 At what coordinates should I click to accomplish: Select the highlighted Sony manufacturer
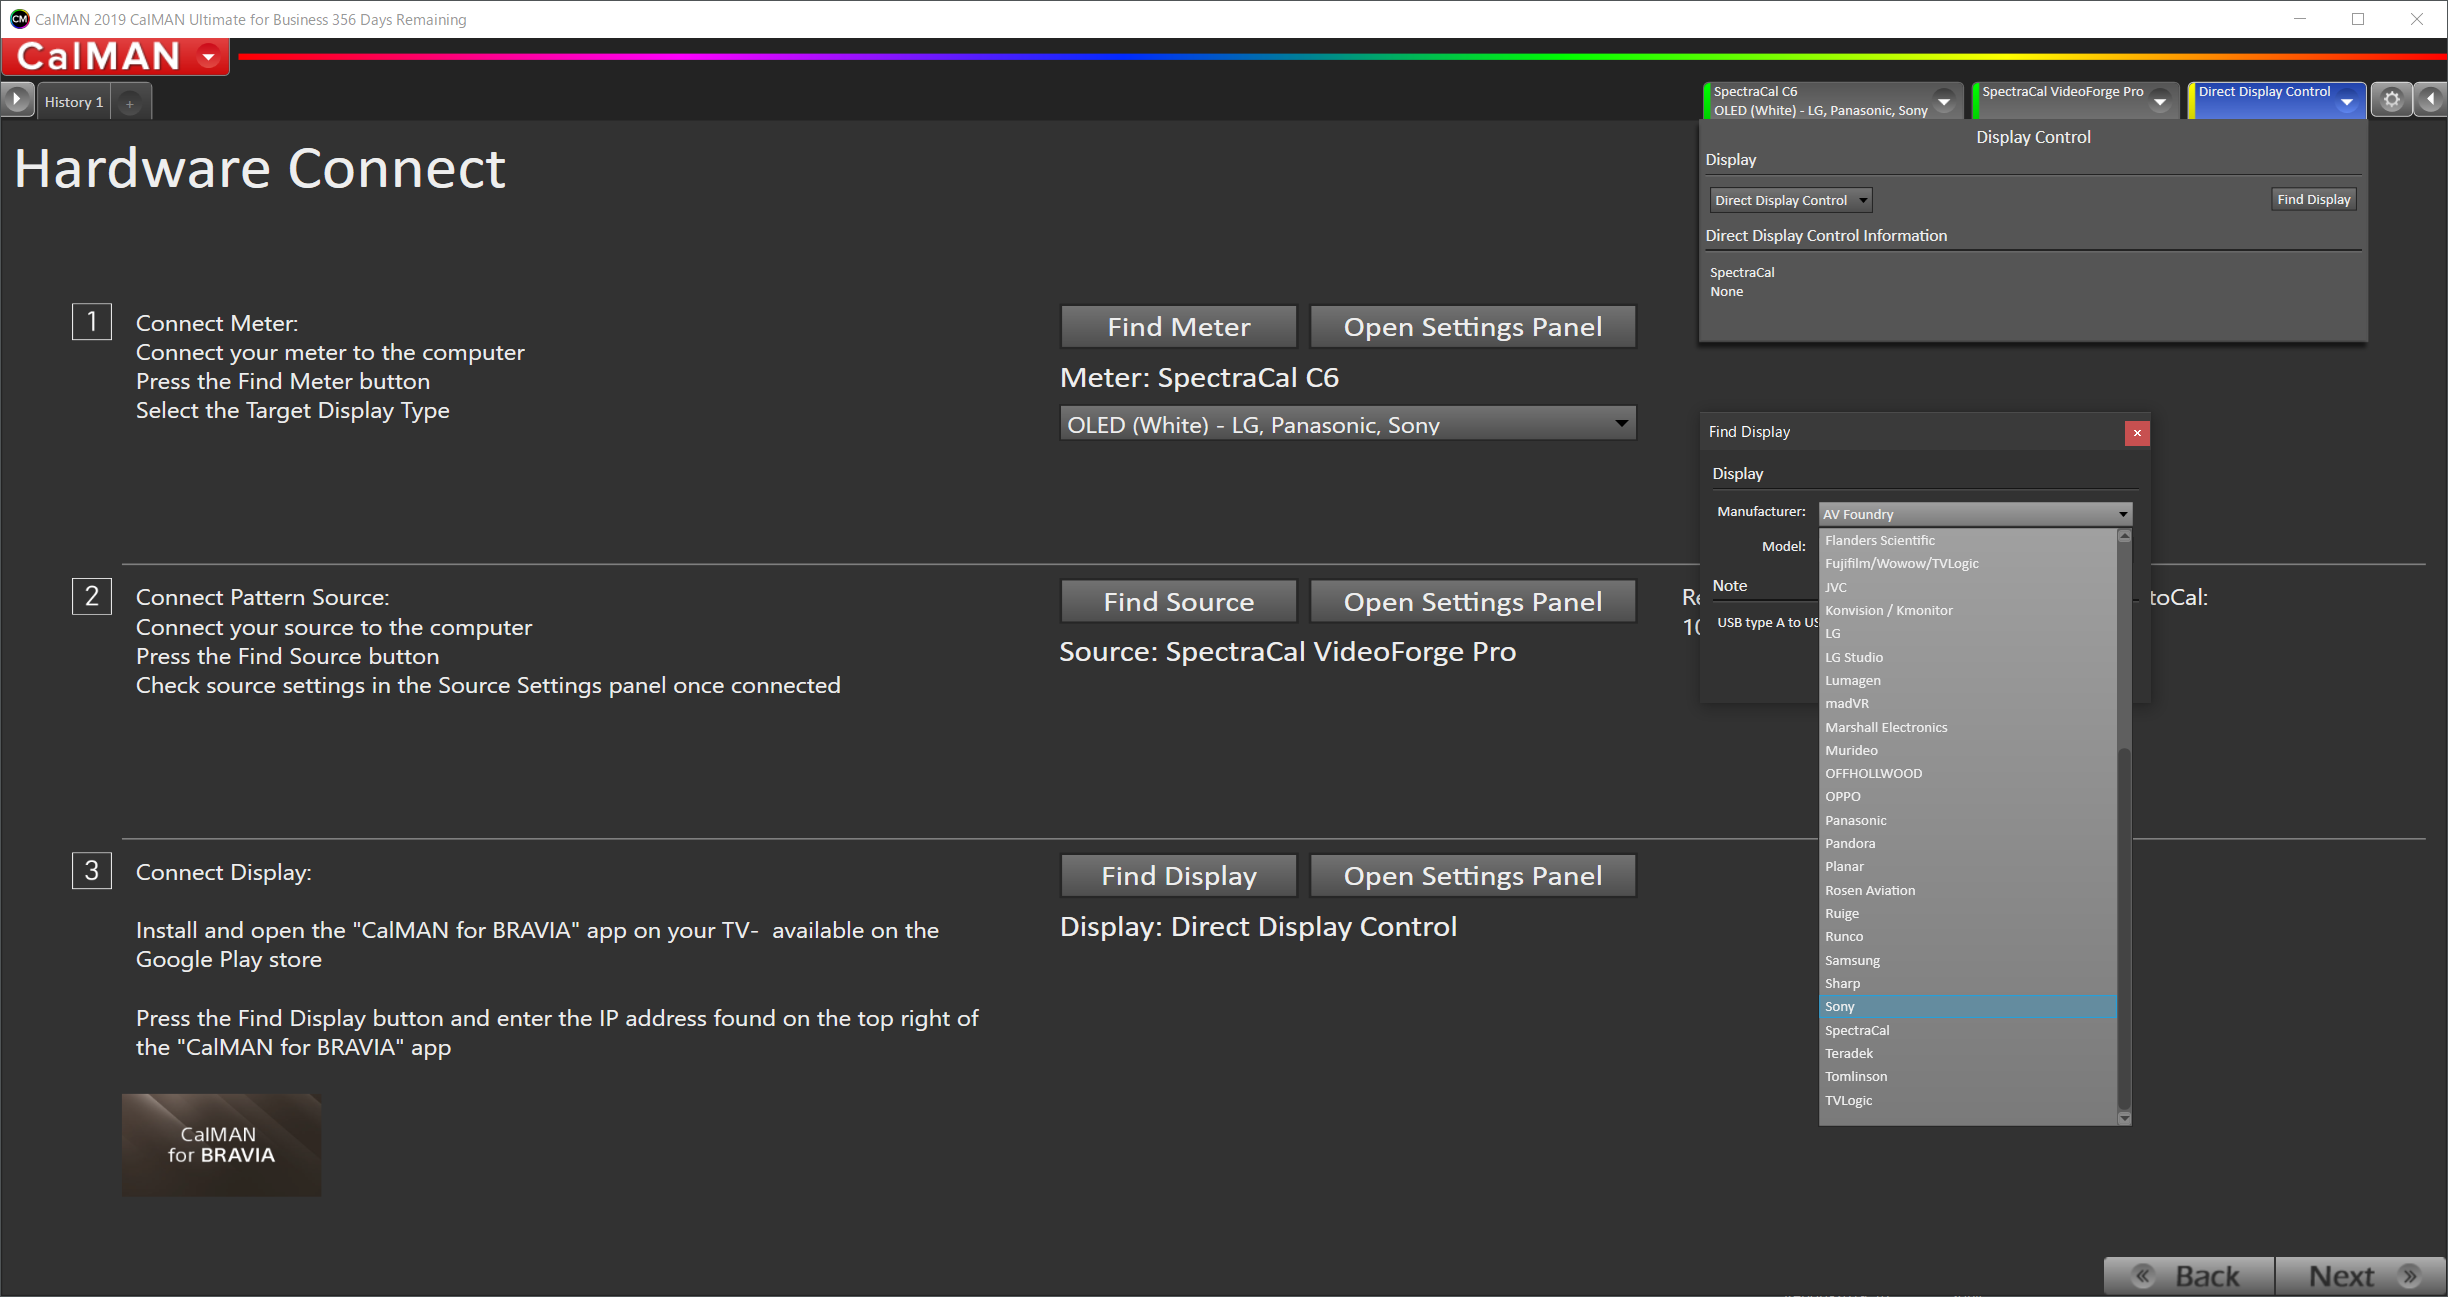click(x=1968, y=1006)
